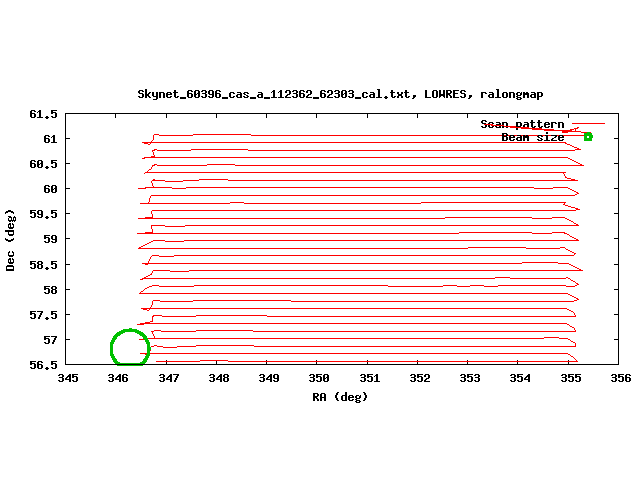Click the RA (deg) axis label

click(x=340, y=397)
